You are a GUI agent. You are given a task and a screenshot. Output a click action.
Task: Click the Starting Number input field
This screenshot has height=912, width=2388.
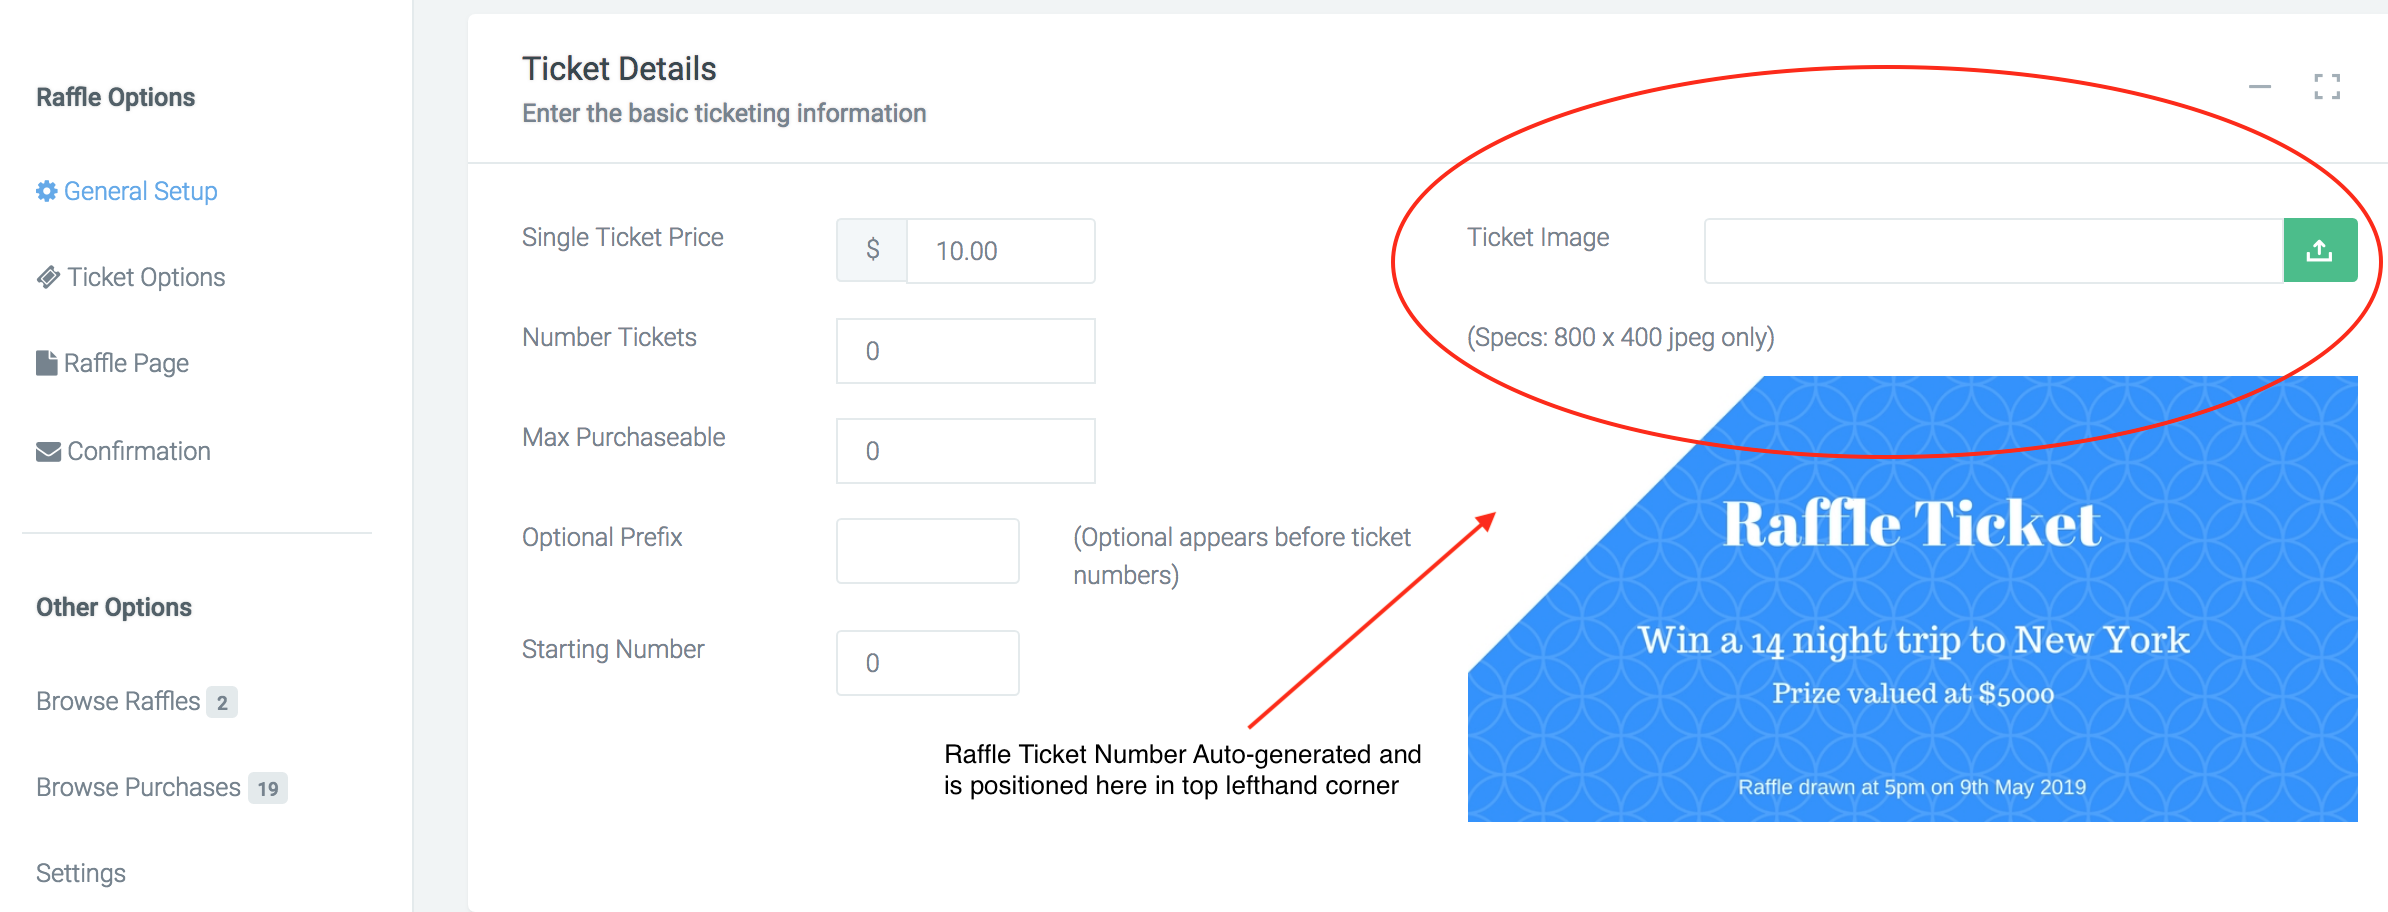click(927, 663)
